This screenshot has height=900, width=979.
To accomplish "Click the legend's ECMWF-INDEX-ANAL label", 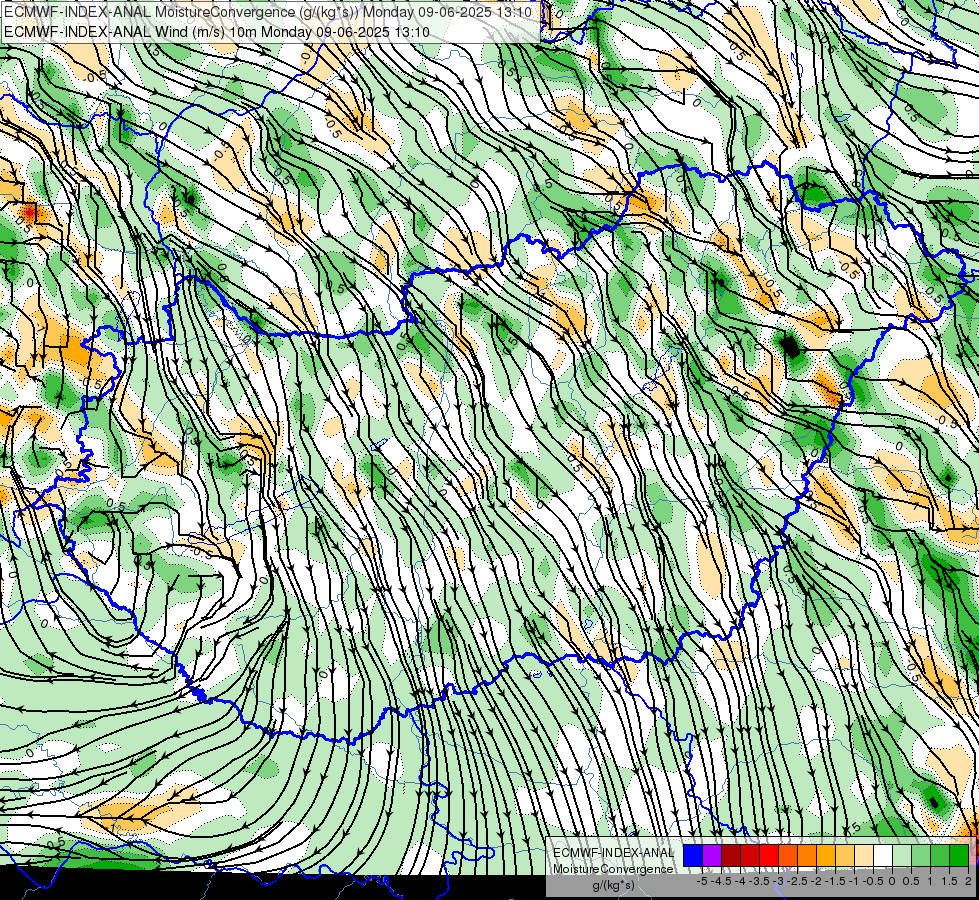I will click(613, 853).
